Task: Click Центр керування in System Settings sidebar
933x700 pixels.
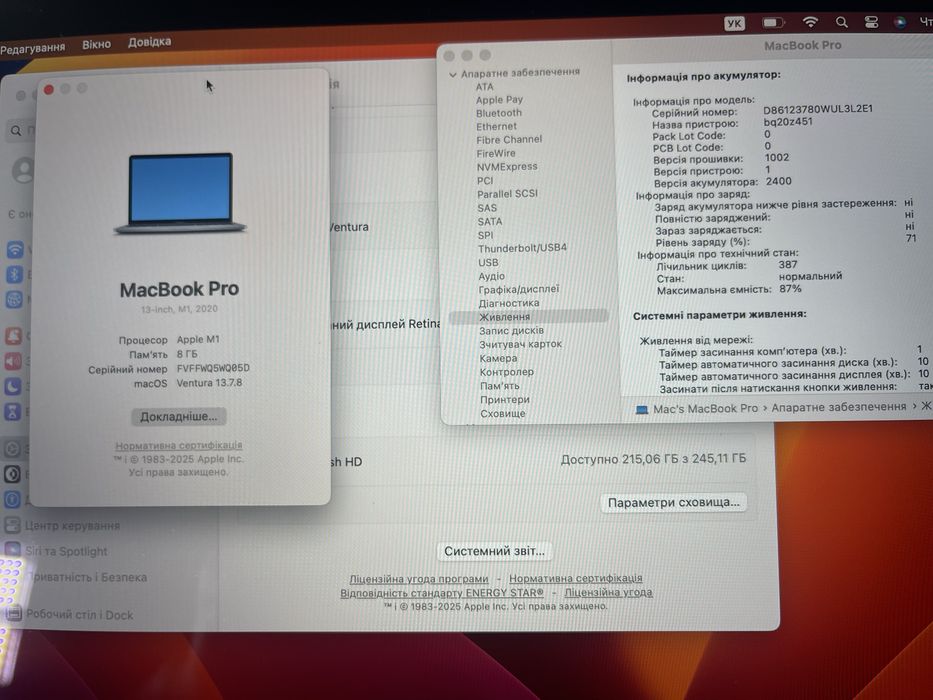Action: [x=73, y=526]
